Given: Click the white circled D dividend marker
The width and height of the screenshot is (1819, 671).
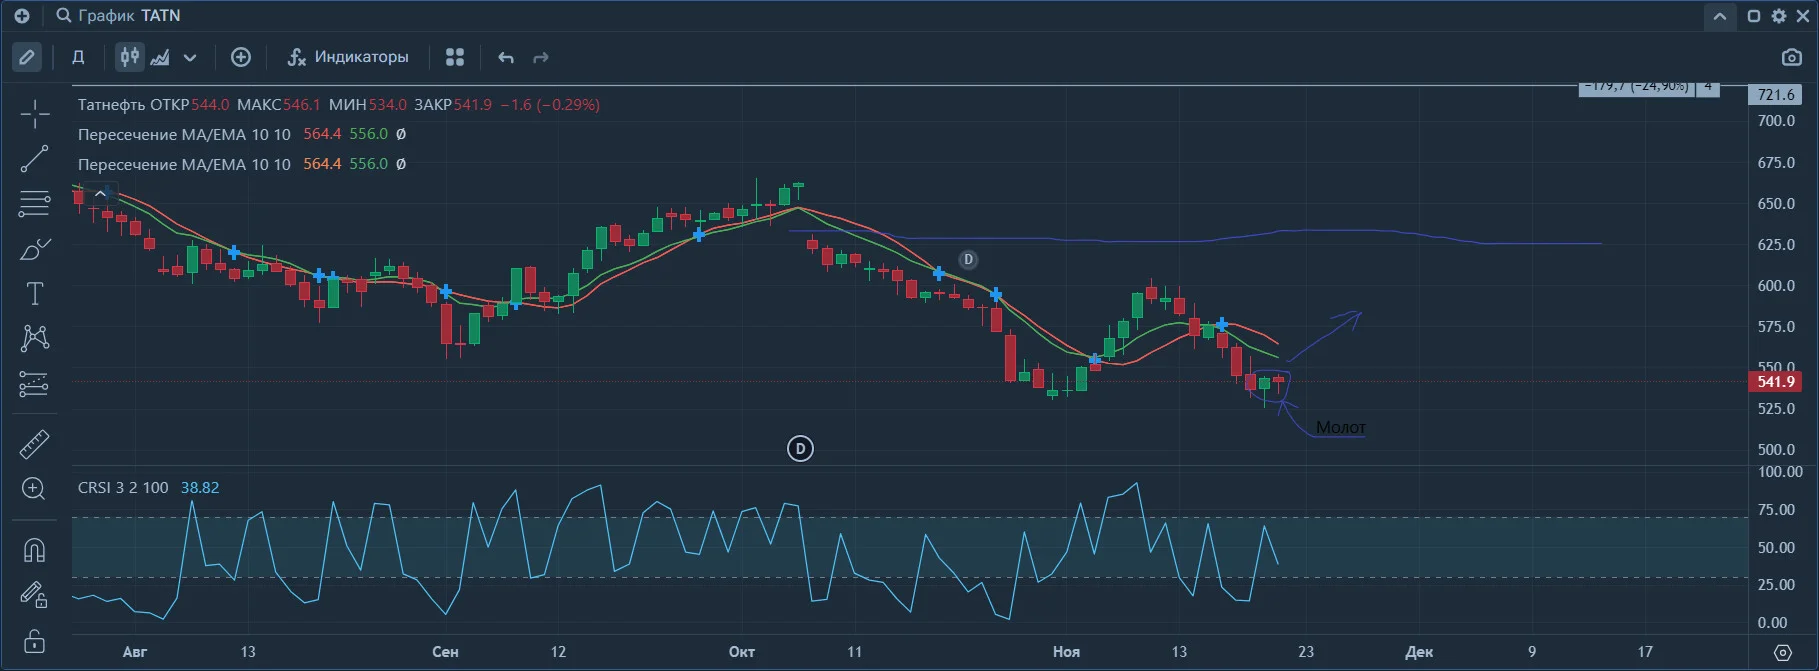Looking at the screenshot, I should coord(800,449).
